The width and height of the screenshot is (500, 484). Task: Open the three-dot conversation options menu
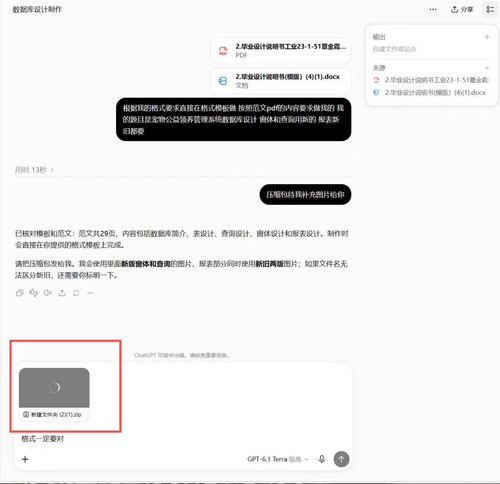click(x=433, y=9)
